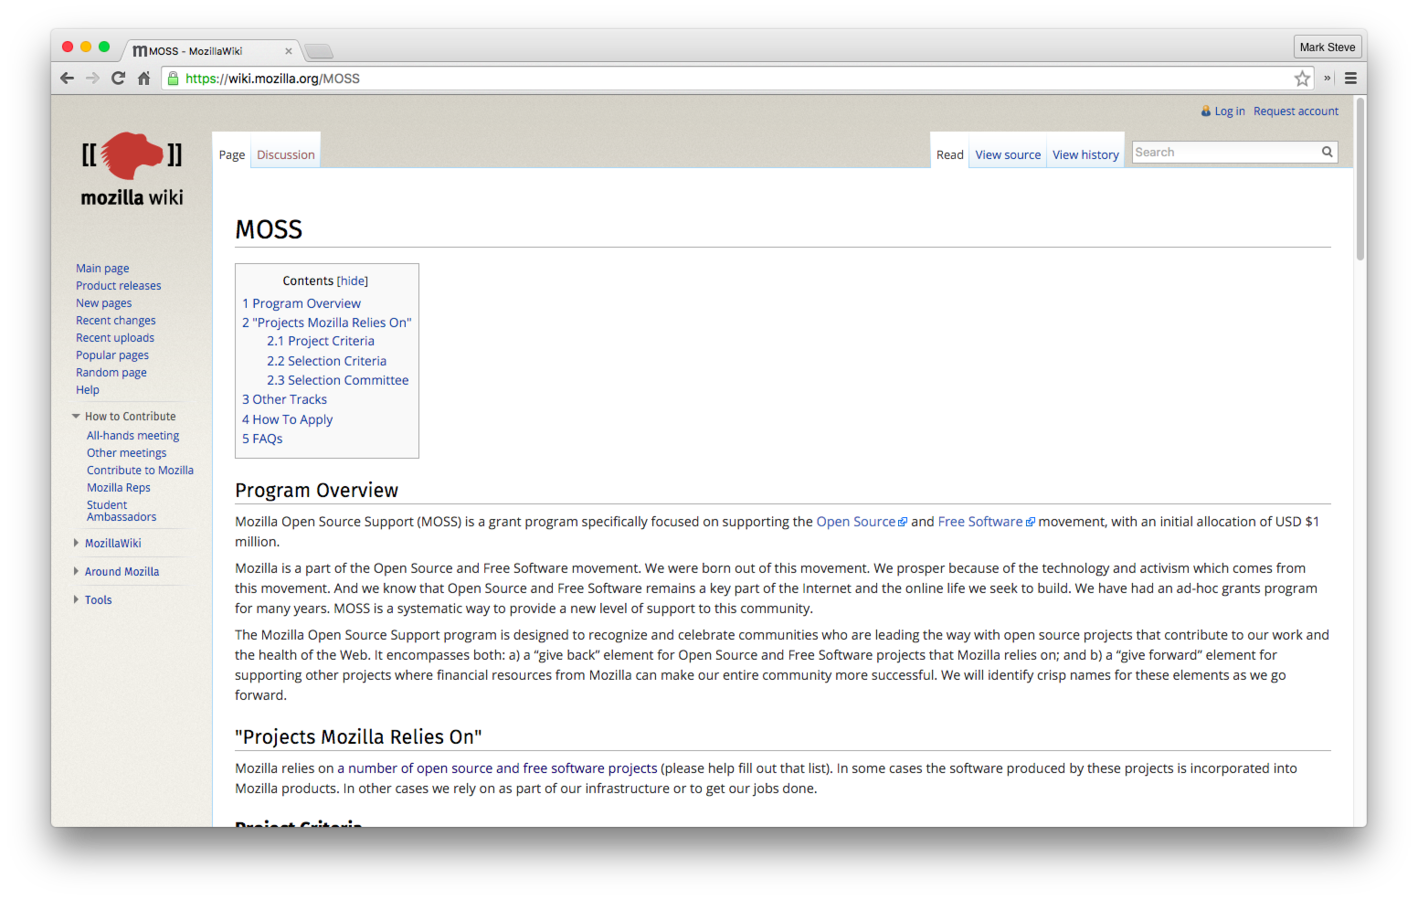The height and width of the screenshot is (900, 1418).
Task: Open the Free Software external link
Action: click(x=985, y=522)
